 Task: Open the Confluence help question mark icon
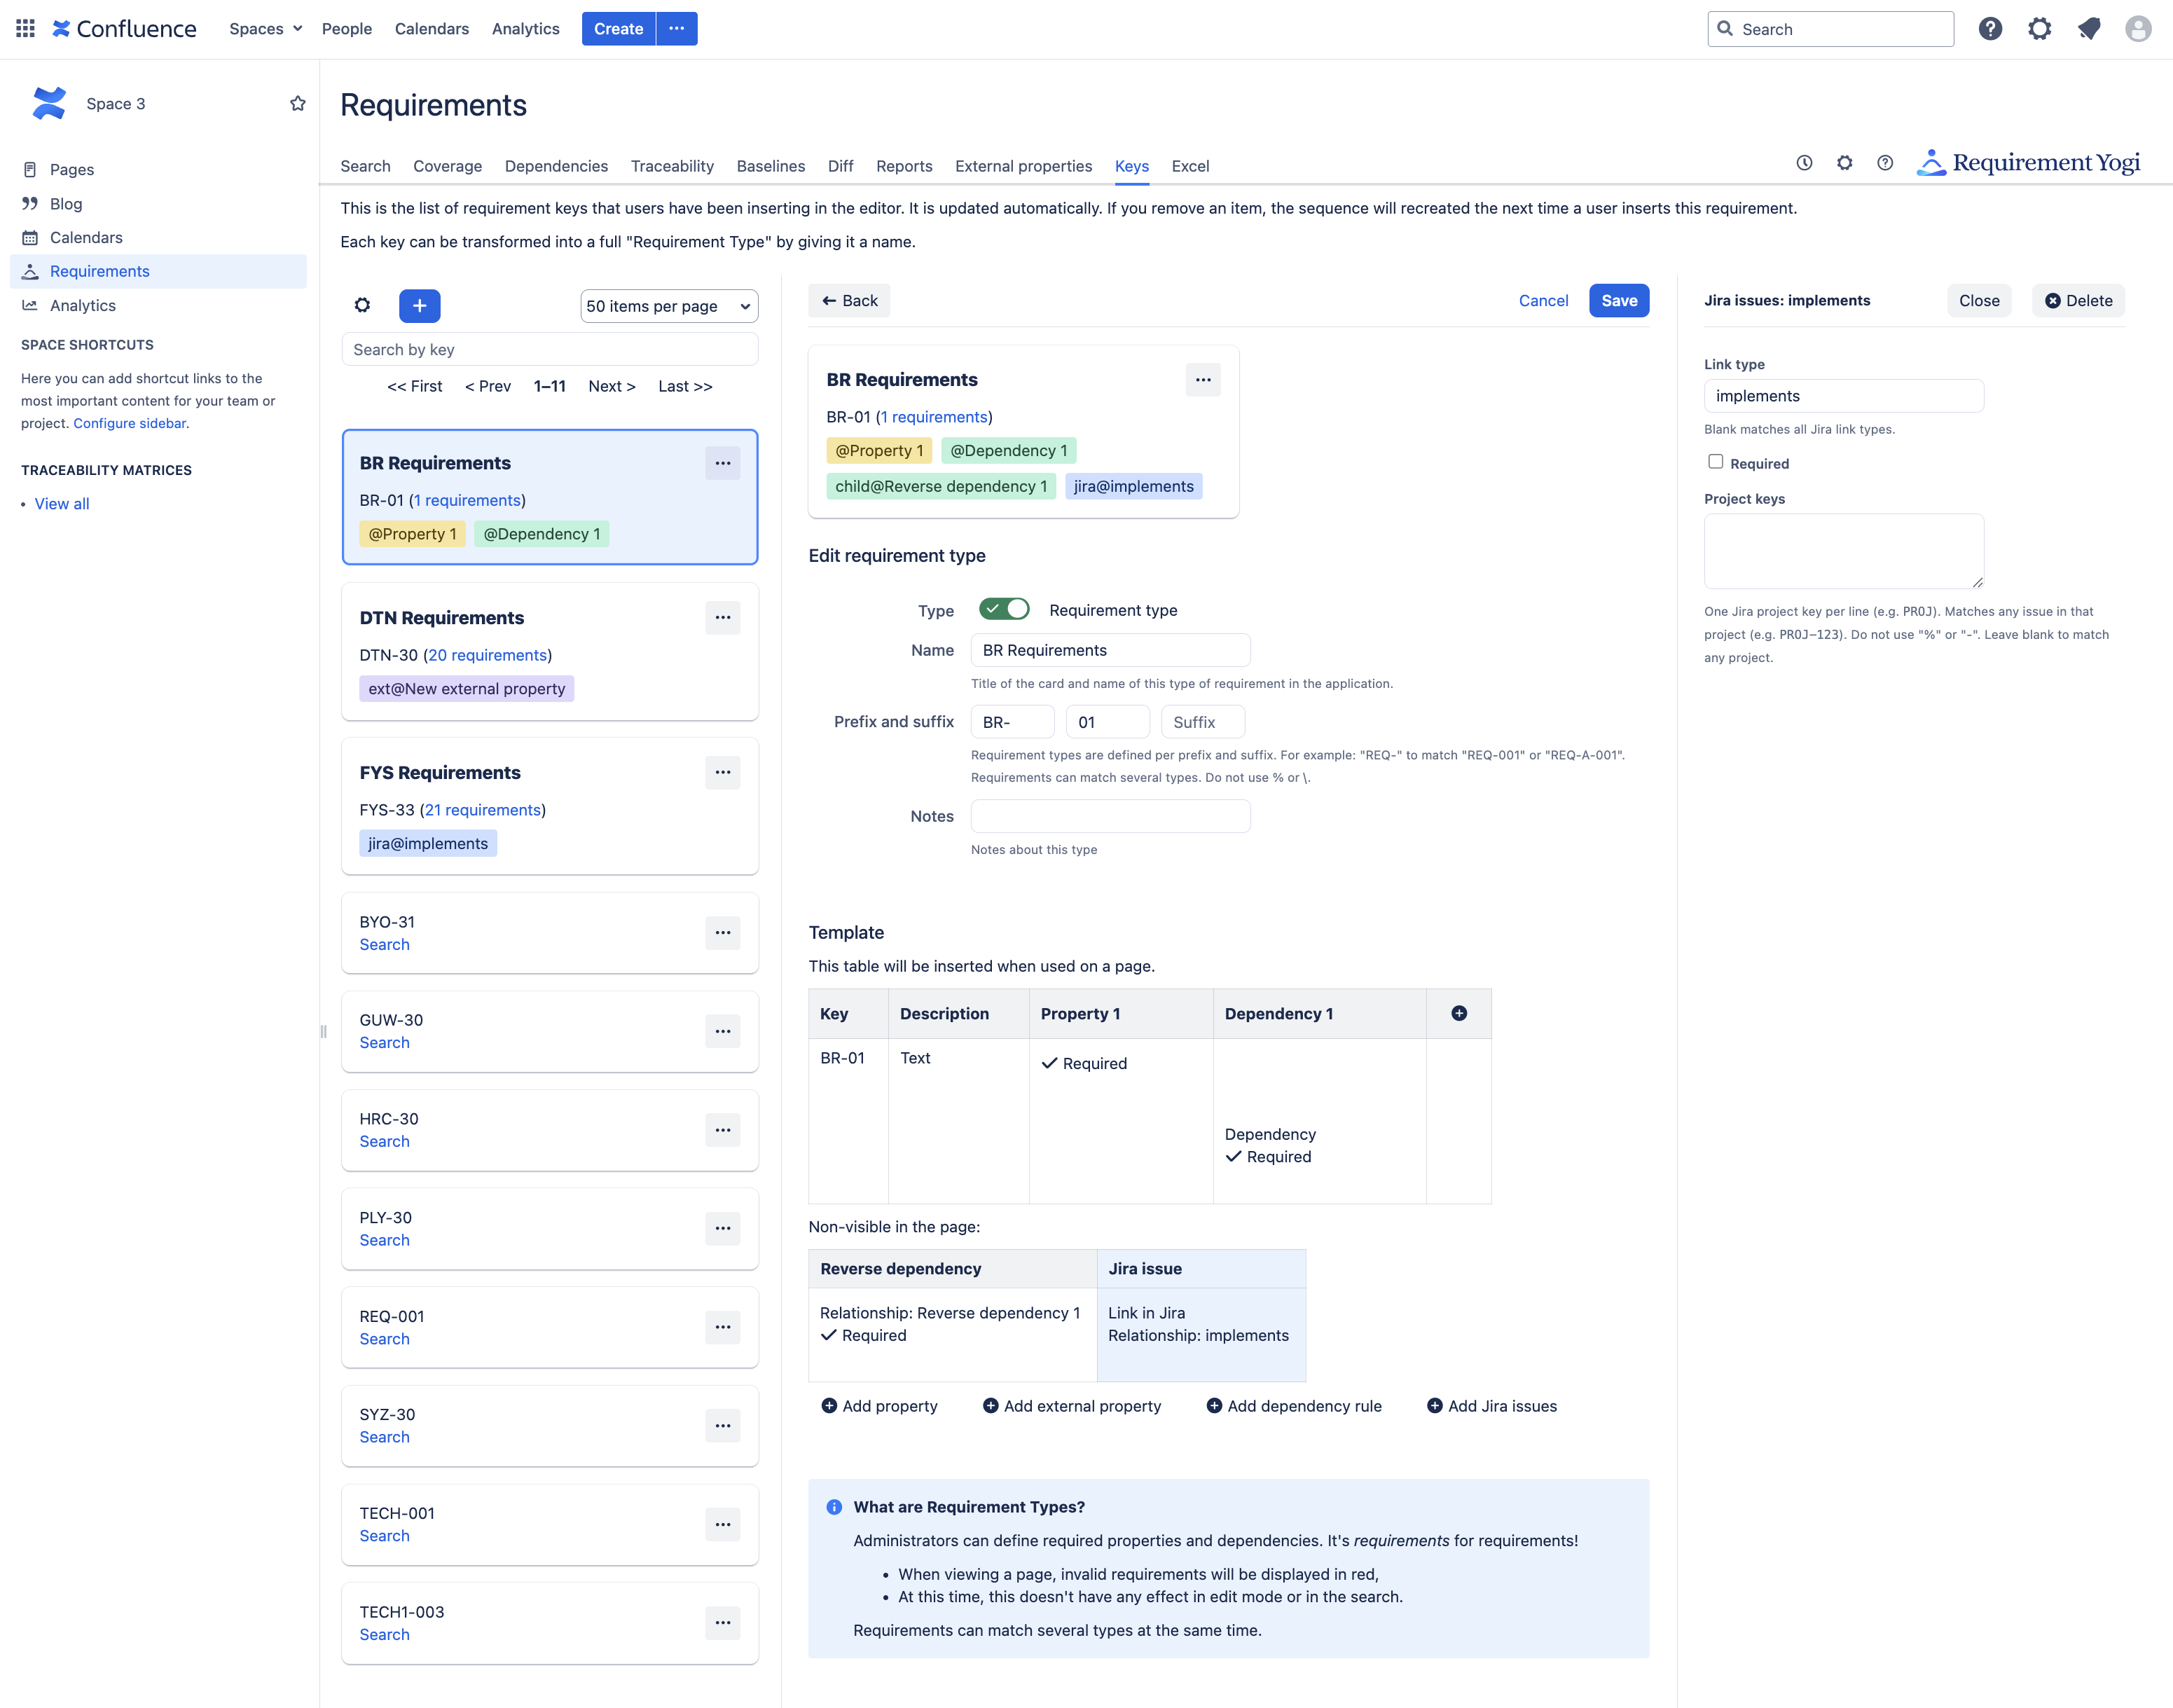1990,28
